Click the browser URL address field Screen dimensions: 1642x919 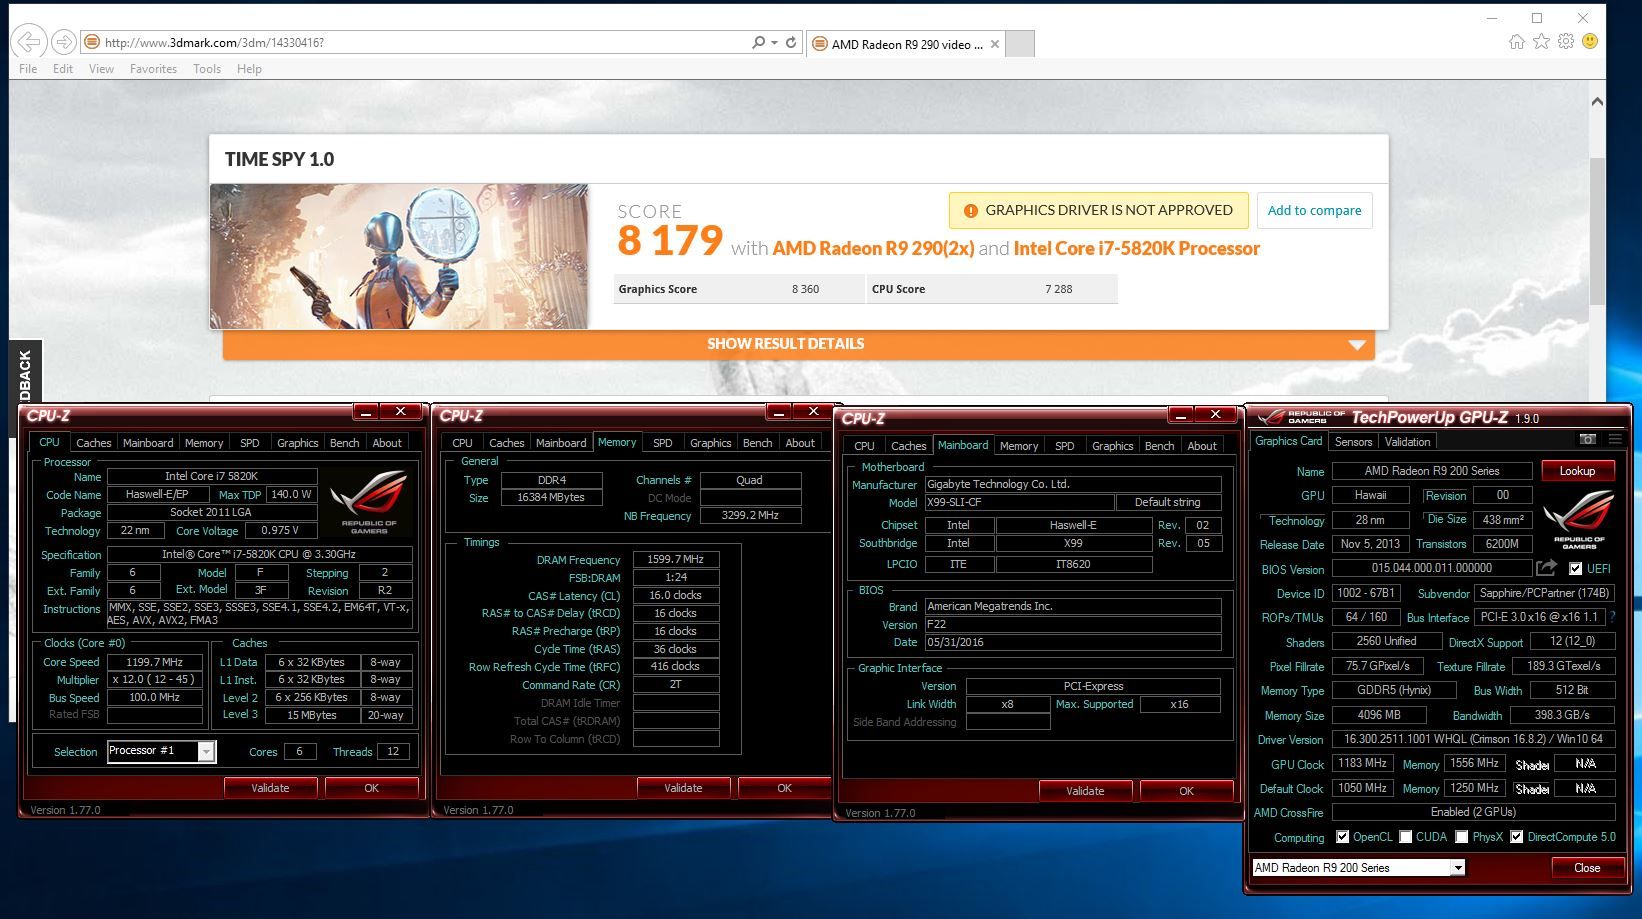pyautogui.click(x=420, y=43)
